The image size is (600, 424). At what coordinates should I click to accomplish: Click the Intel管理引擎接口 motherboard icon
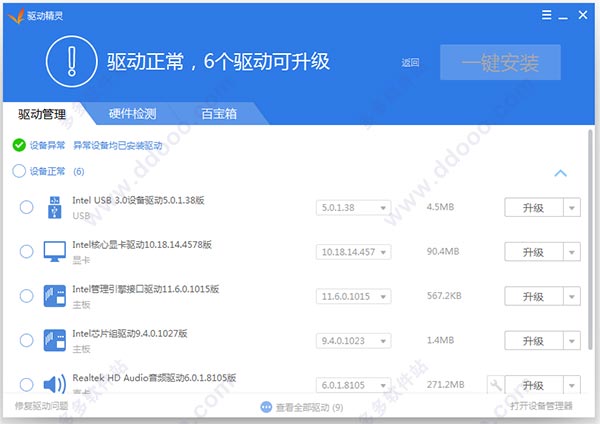tap(55, 296)
